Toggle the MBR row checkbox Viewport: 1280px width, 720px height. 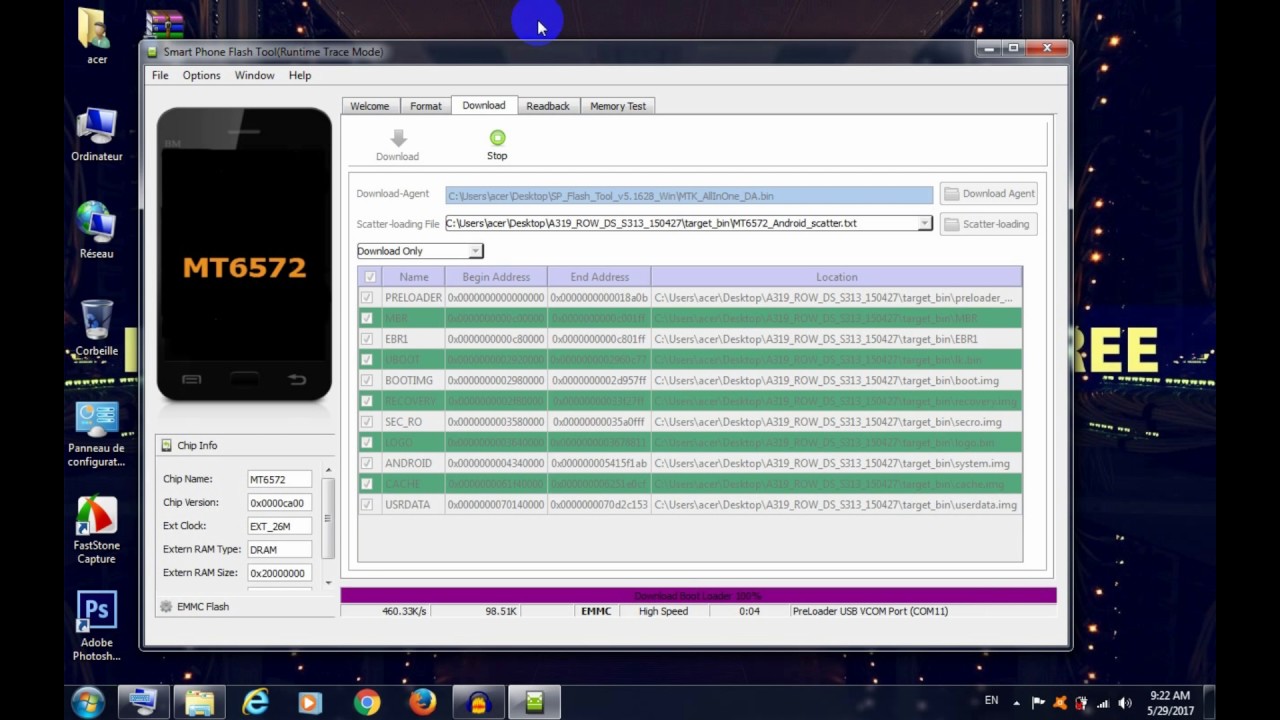[367, 318]
